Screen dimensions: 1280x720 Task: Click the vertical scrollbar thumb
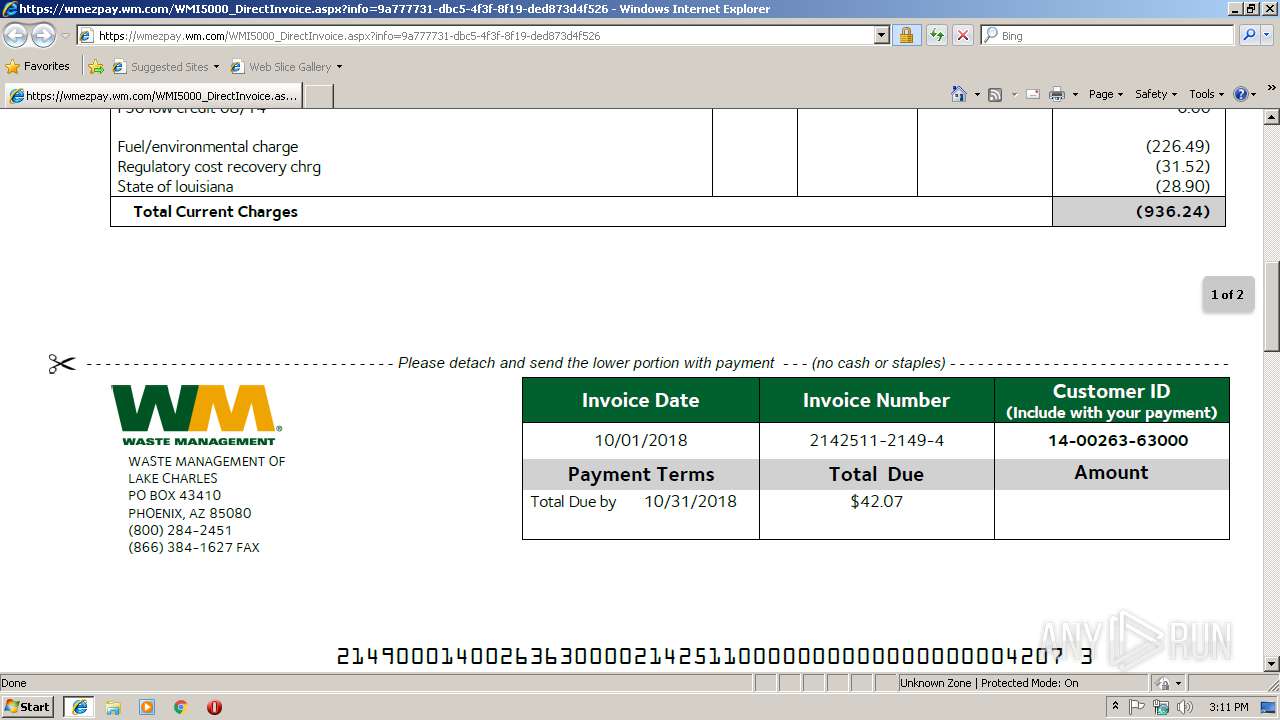point(1271,306)
